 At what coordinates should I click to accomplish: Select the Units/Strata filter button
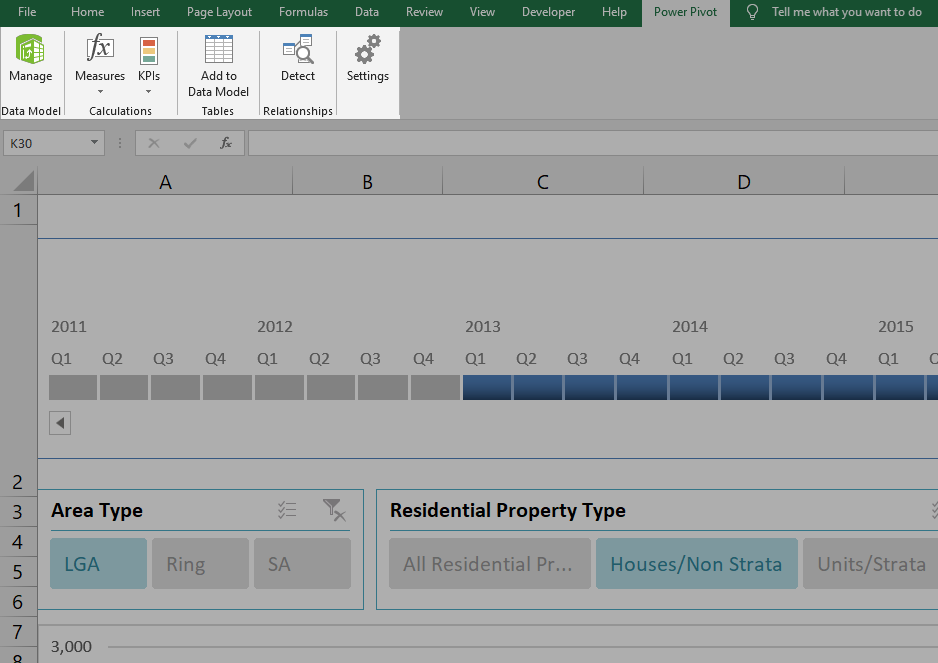pos(869,563)
